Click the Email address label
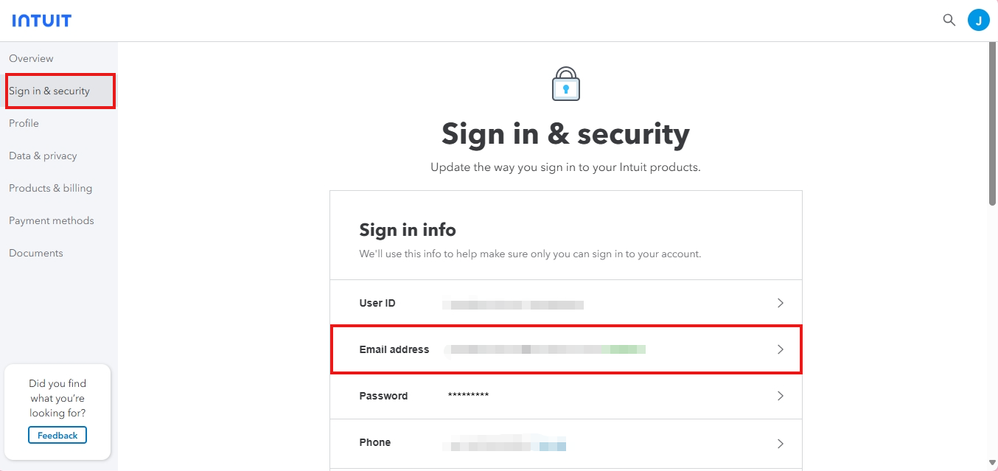 [x=394, y=350]
